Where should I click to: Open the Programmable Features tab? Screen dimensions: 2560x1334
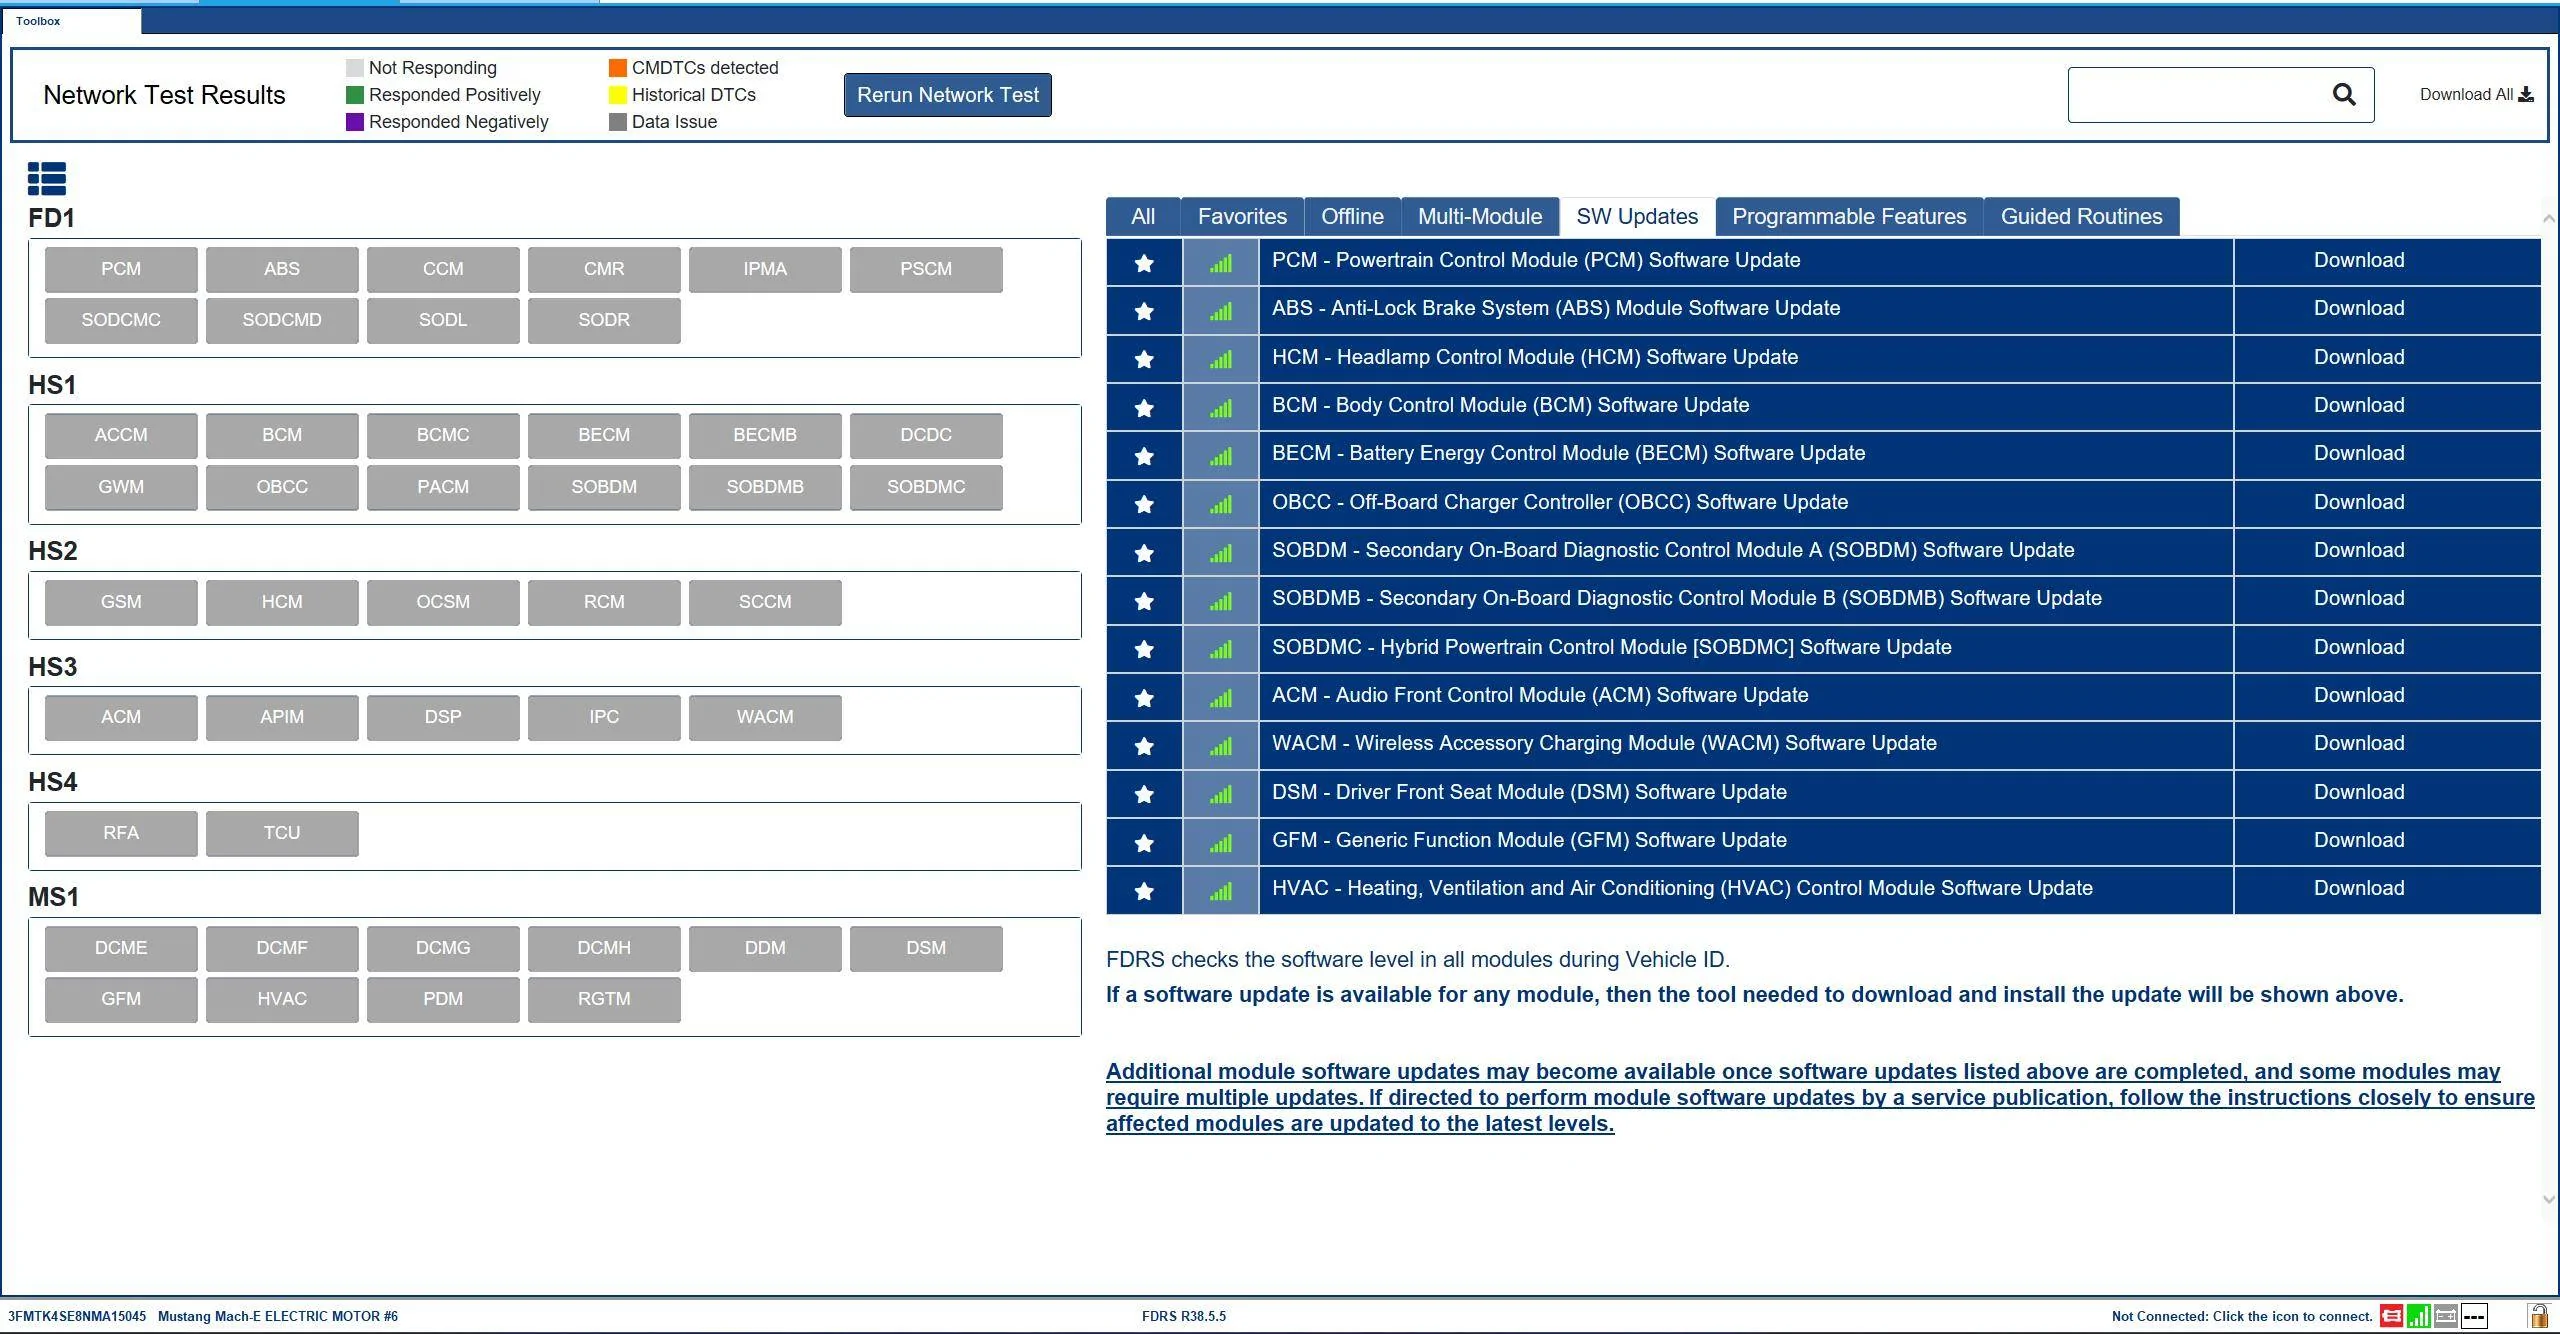pos(1849,217)
